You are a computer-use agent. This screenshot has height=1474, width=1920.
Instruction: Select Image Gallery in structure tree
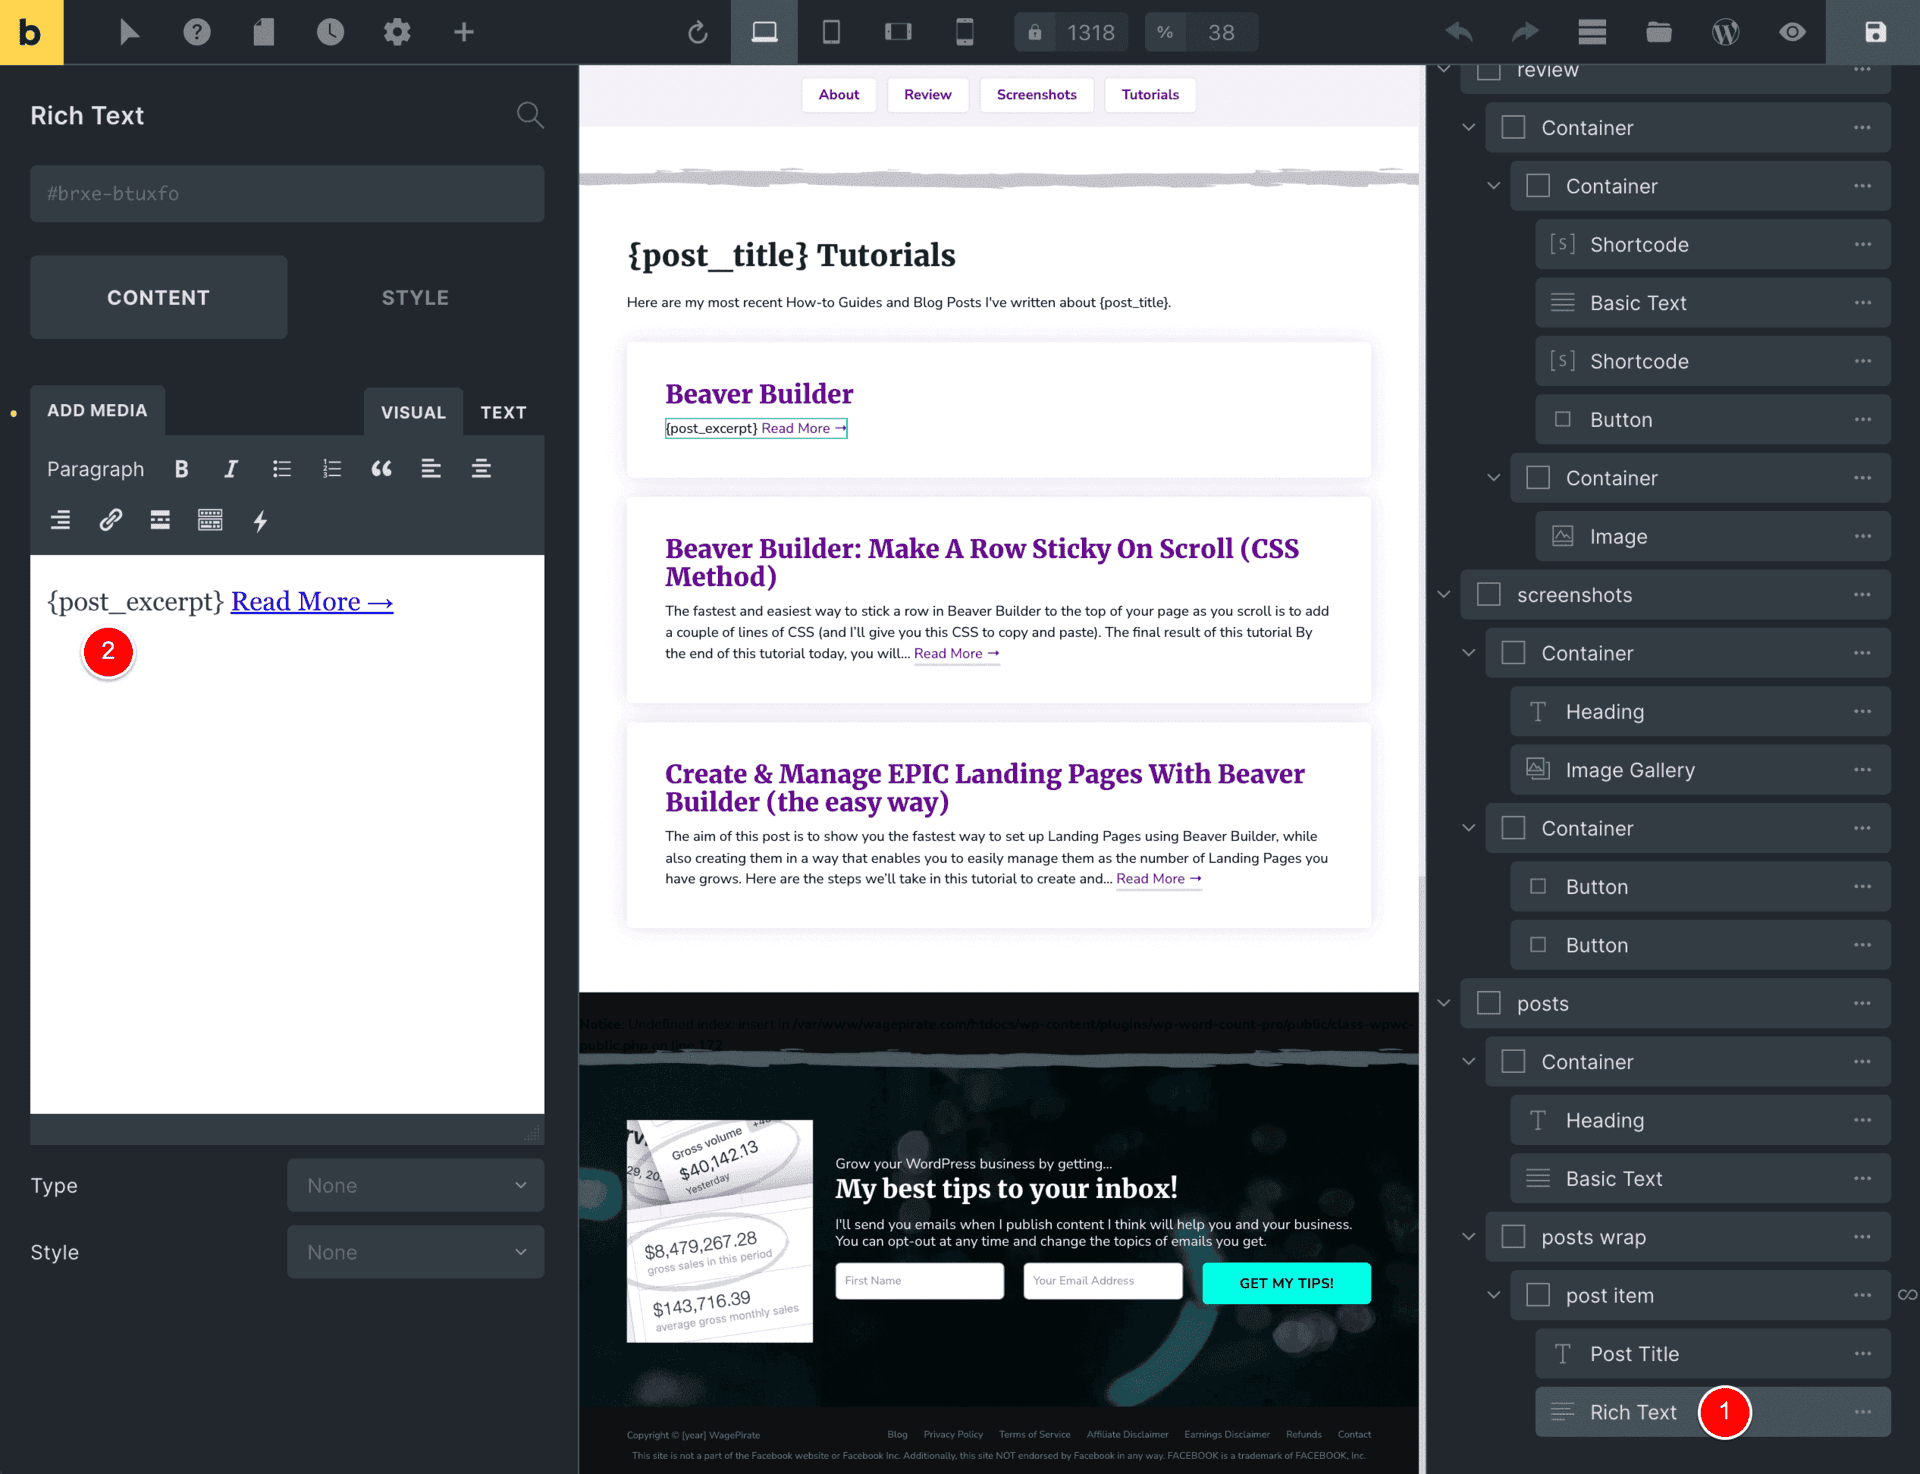pyautogui.click(x=1700, y=770)
